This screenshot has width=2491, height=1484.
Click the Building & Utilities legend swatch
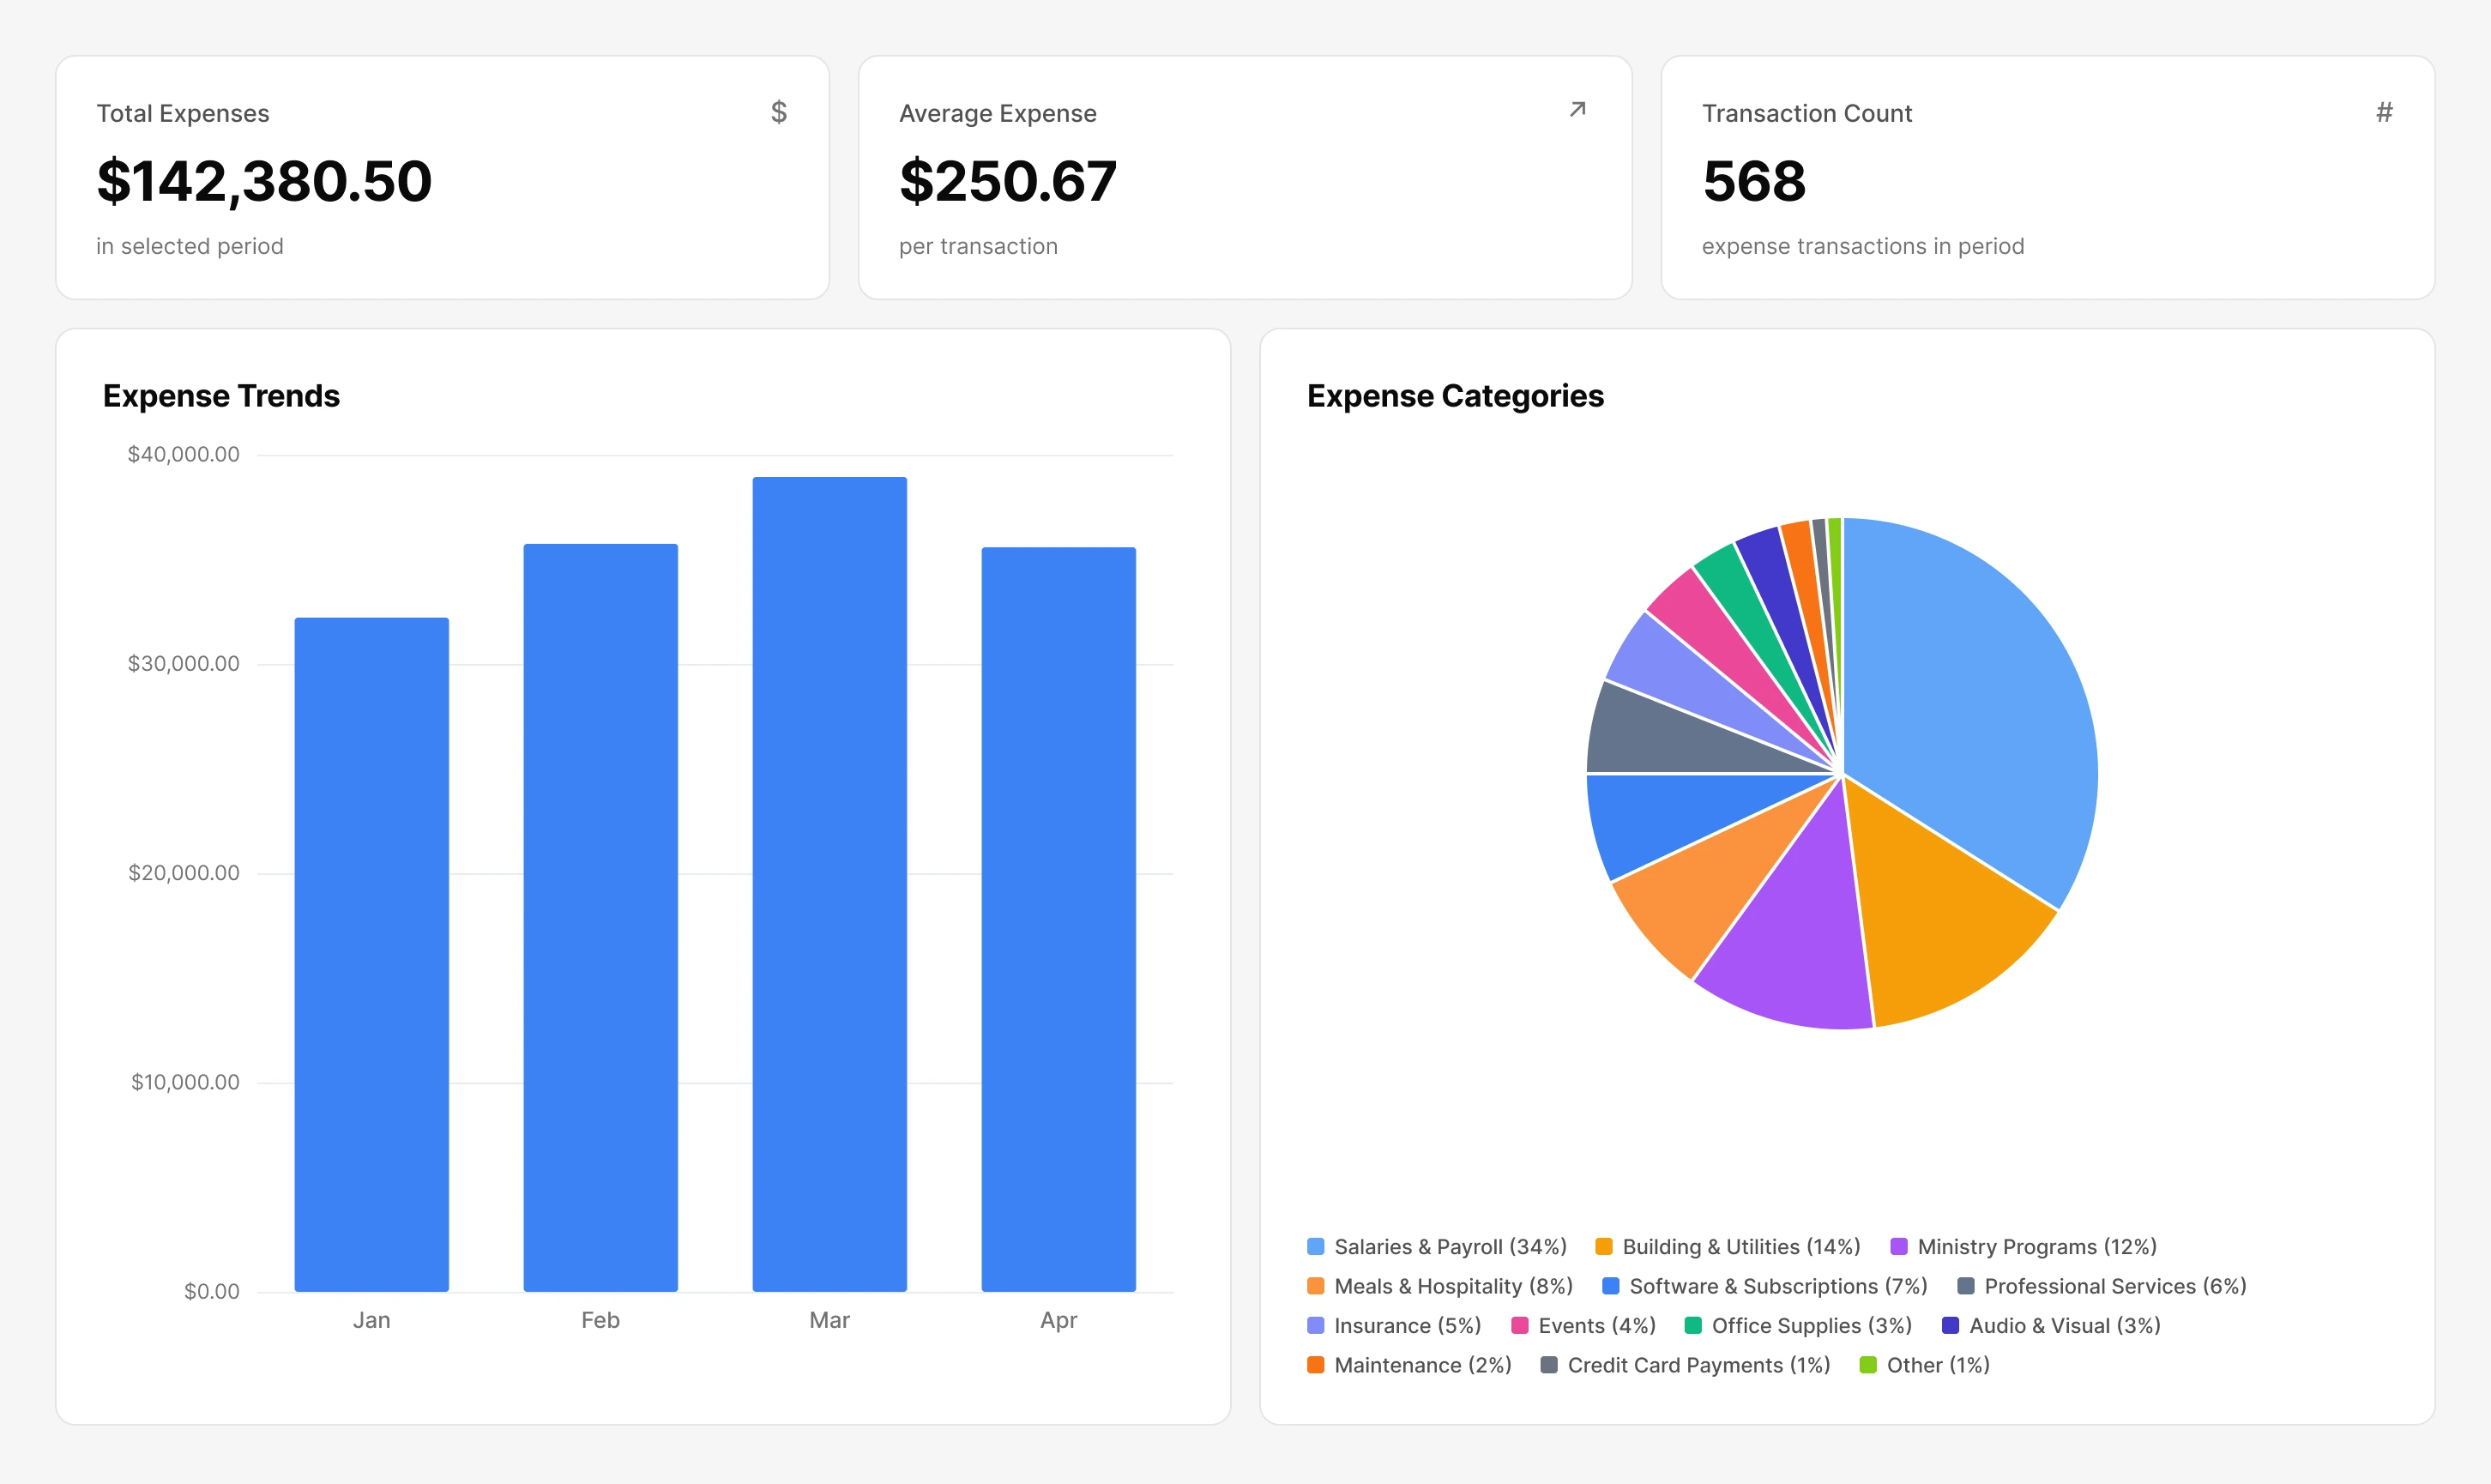pos(1604,1246)
